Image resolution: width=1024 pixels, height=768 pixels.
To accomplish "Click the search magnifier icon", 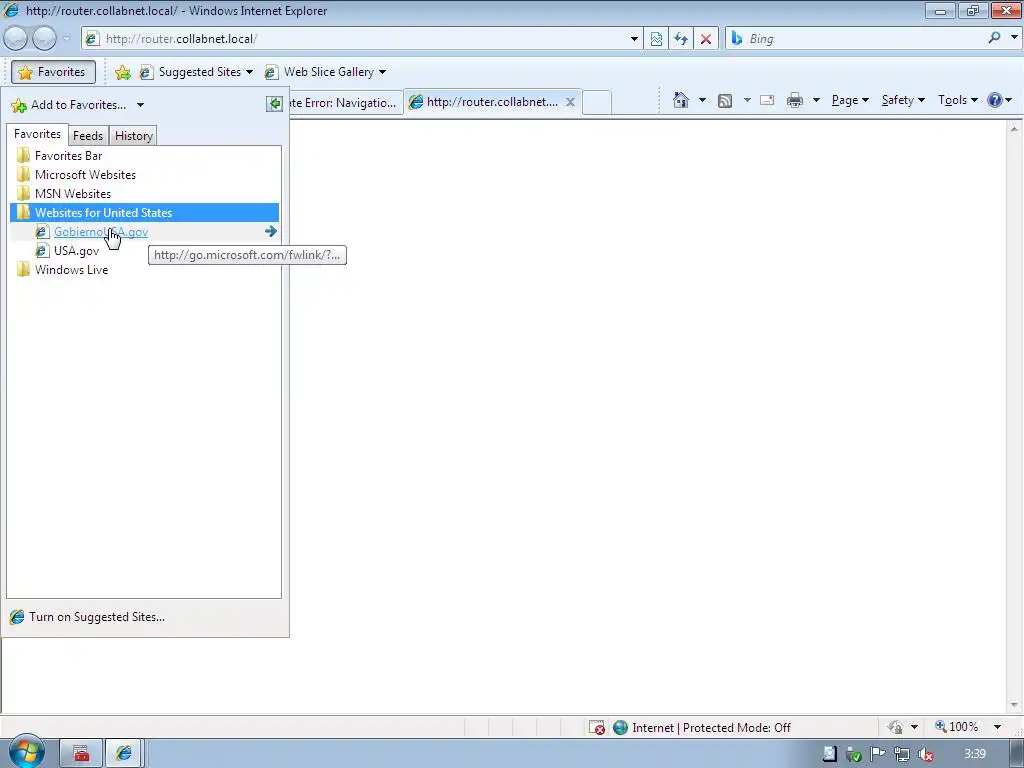I will [x=995, y=38].
